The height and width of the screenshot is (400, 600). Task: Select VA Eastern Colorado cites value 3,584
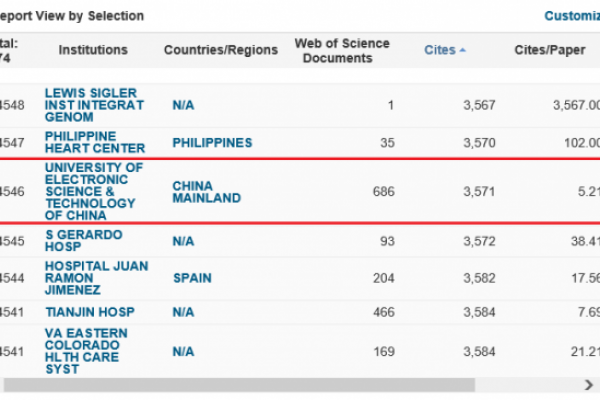[x=479, y=351]
